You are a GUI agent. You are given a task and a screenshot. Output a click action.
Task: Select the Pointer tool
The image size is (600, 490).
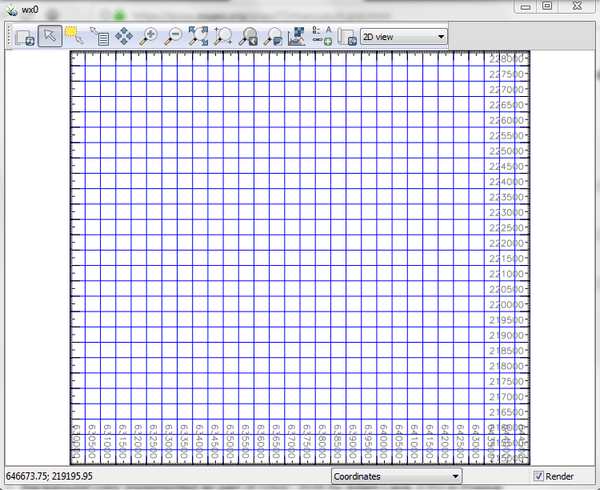(49, 37)
